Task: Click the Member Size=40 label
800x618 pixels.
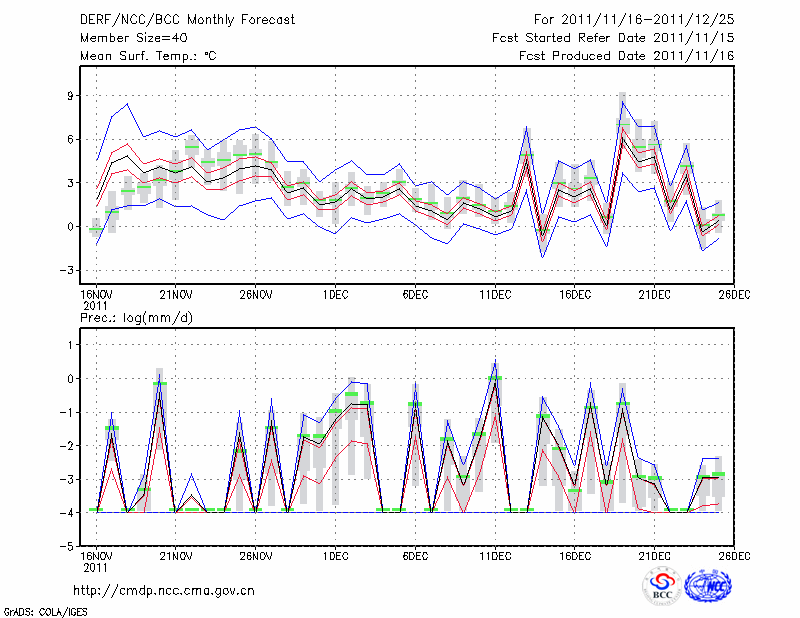Action: tap(133, 38)
